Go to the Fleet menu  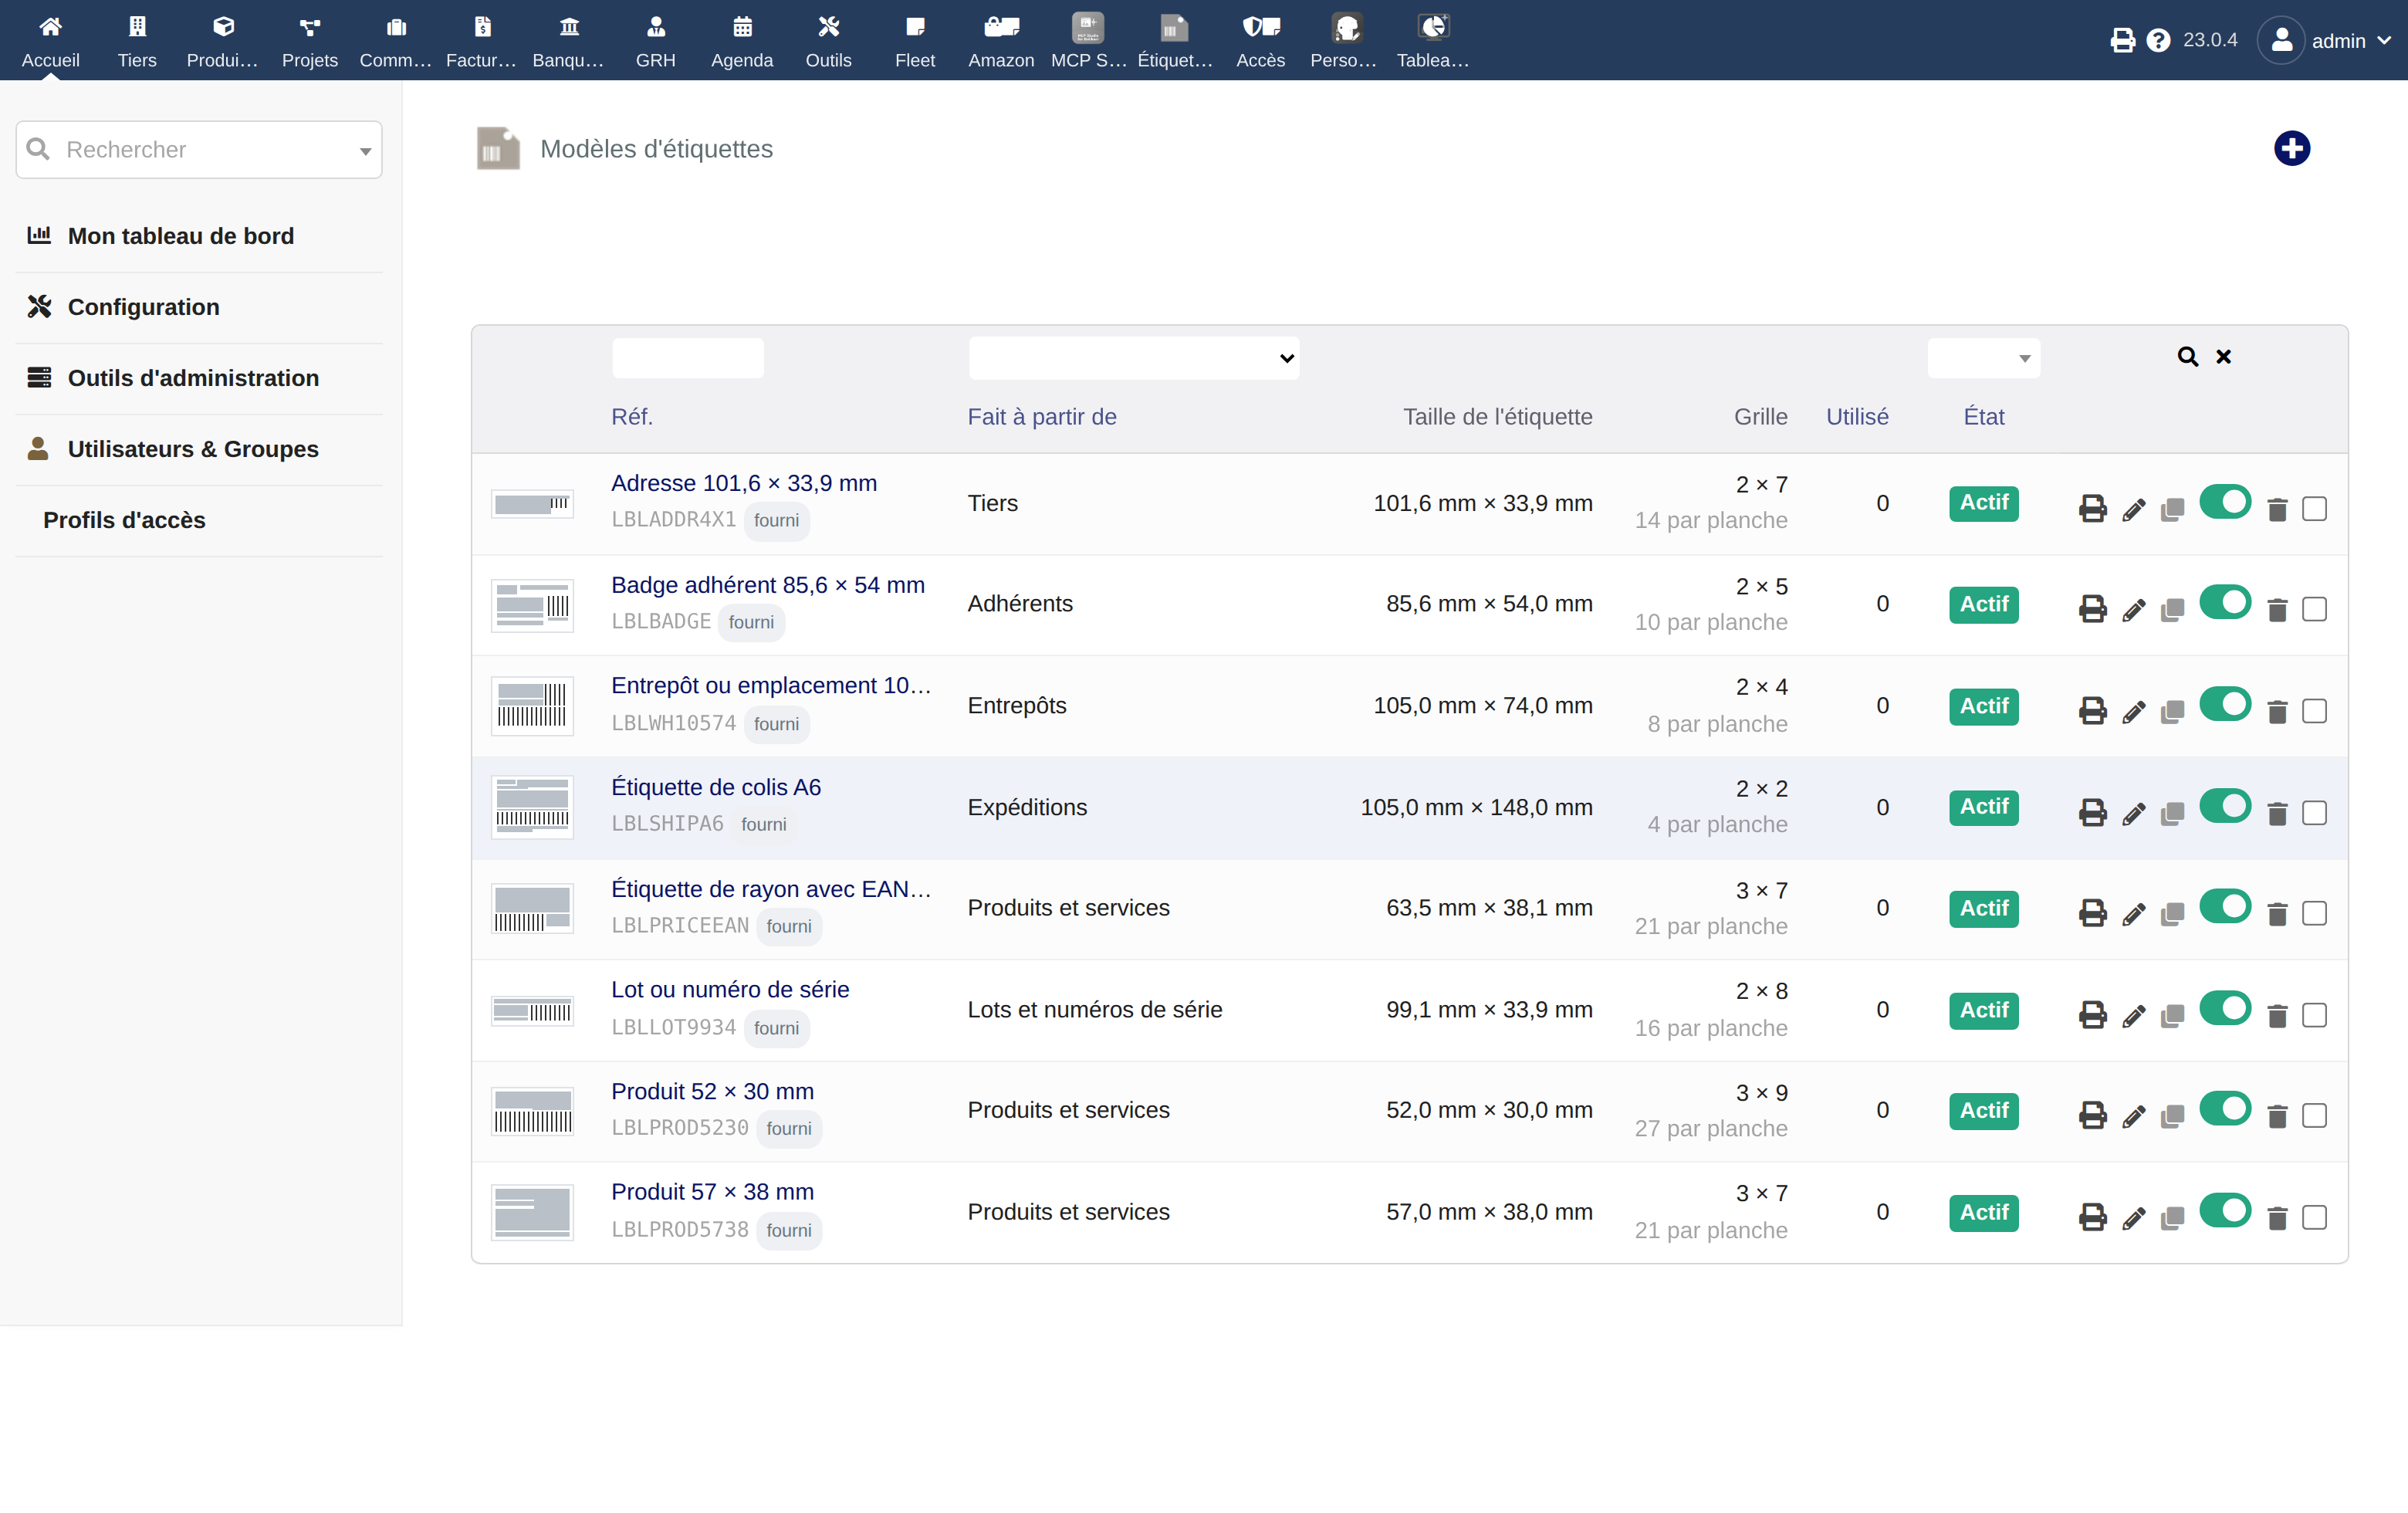pyautogui.click(x=914, y=41)
